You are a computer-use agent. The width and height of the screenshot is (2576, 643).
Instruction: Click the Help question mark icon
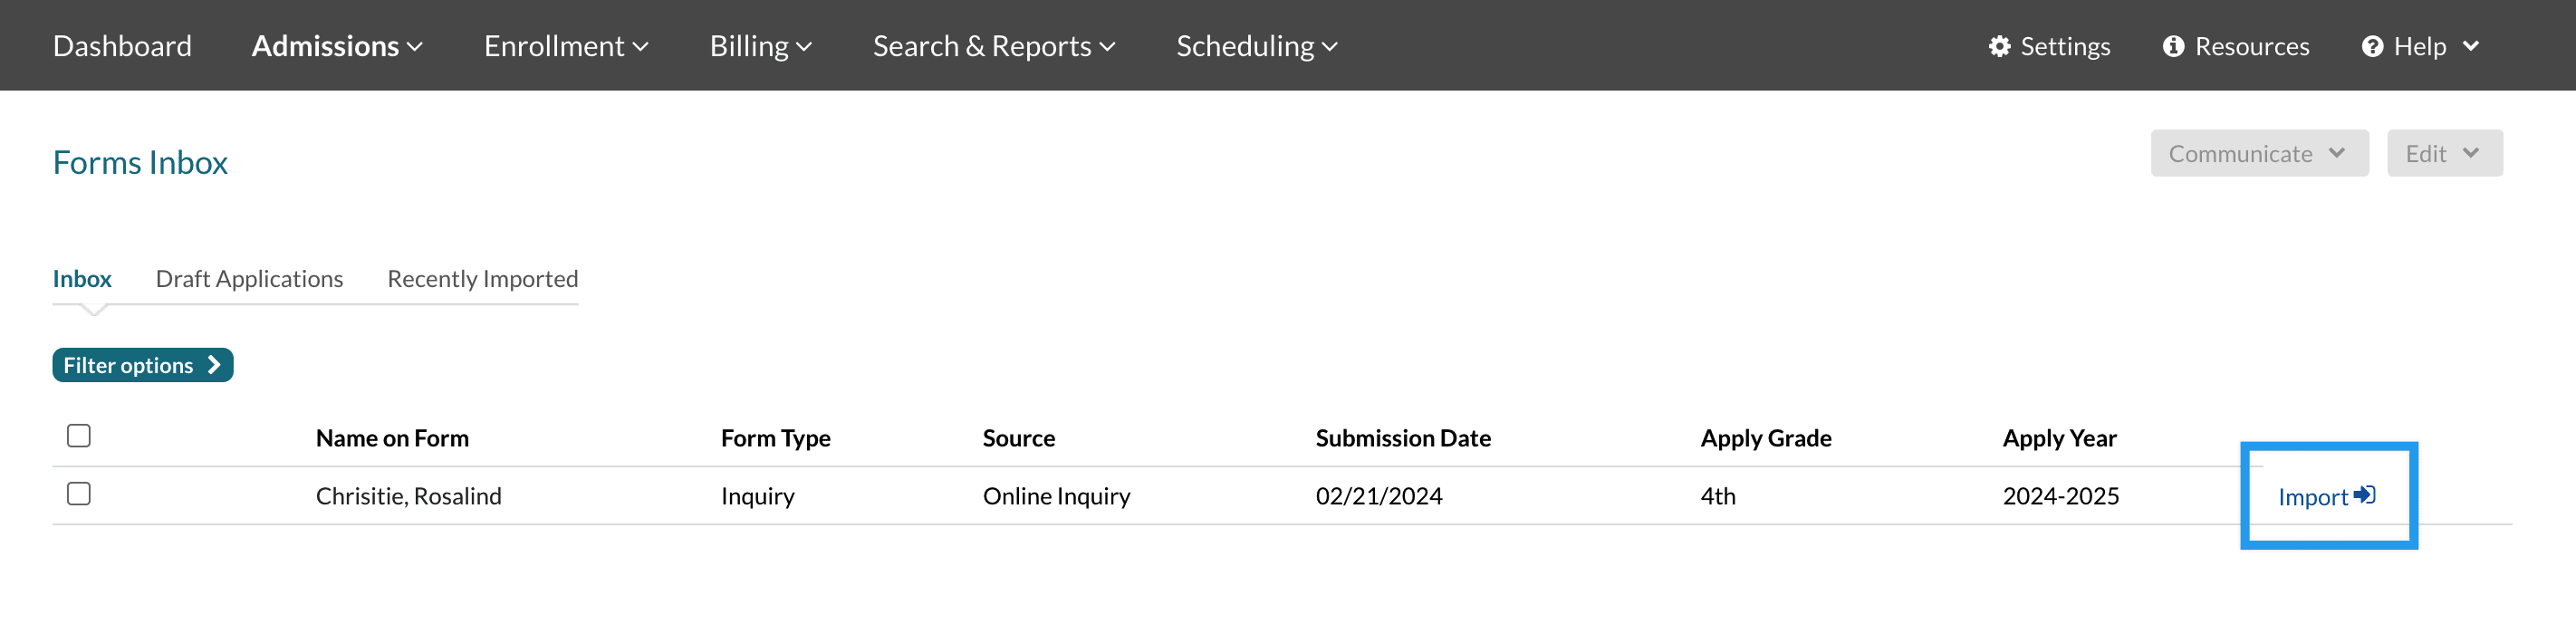[2371, 46]
